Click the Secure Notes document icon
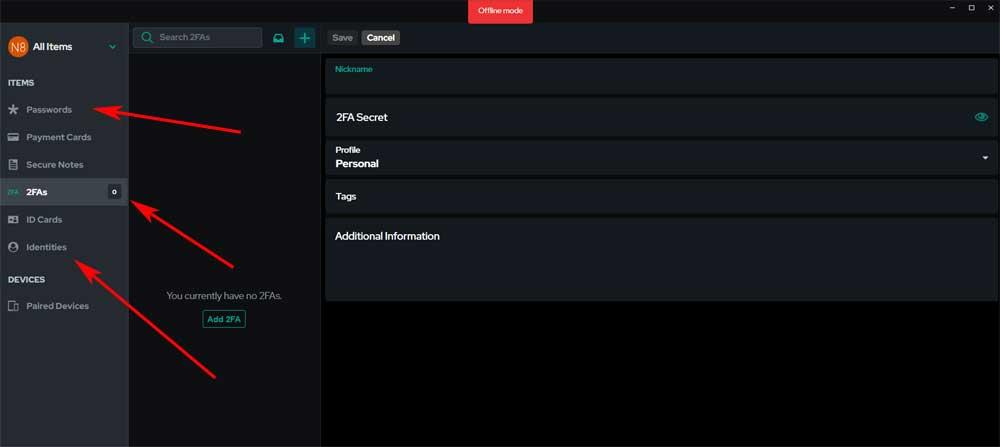 click(13, 165)
